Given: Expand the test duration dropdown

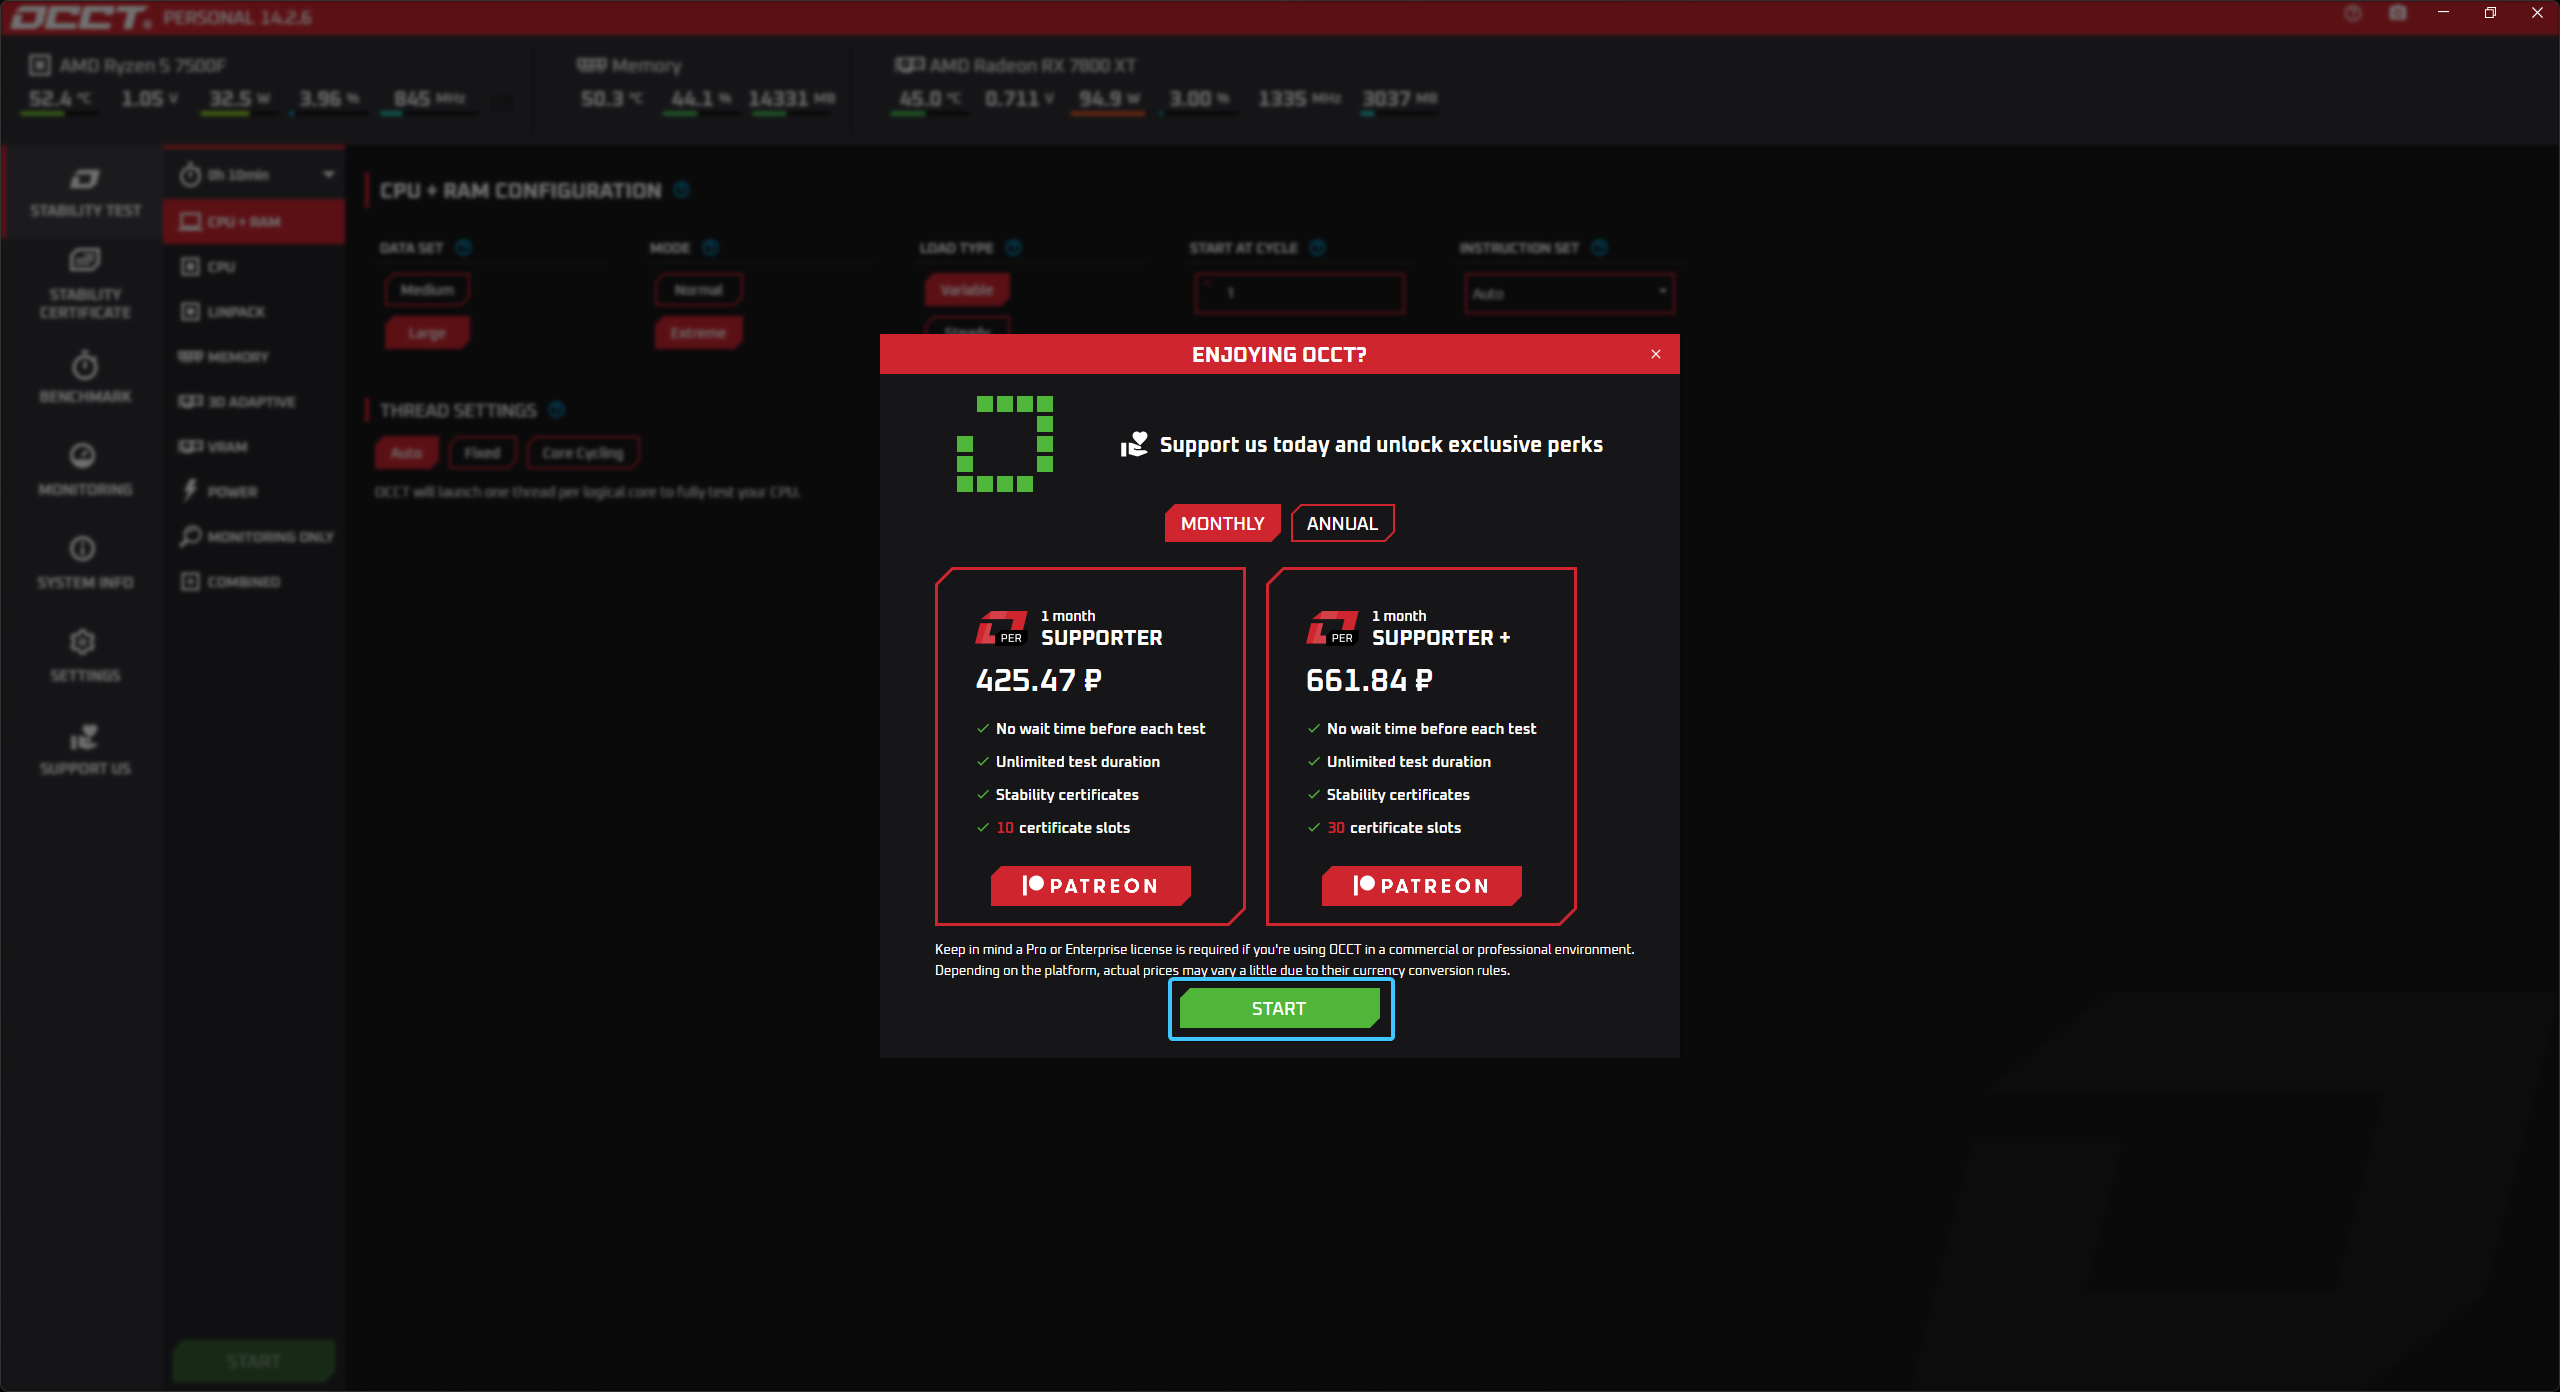Looking at the screenshot, I should pos(328,175).
